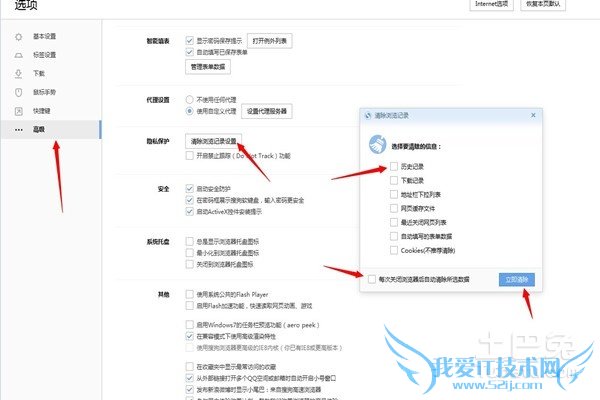Open 快捷键 settings in the sidebar

point(42,111)
